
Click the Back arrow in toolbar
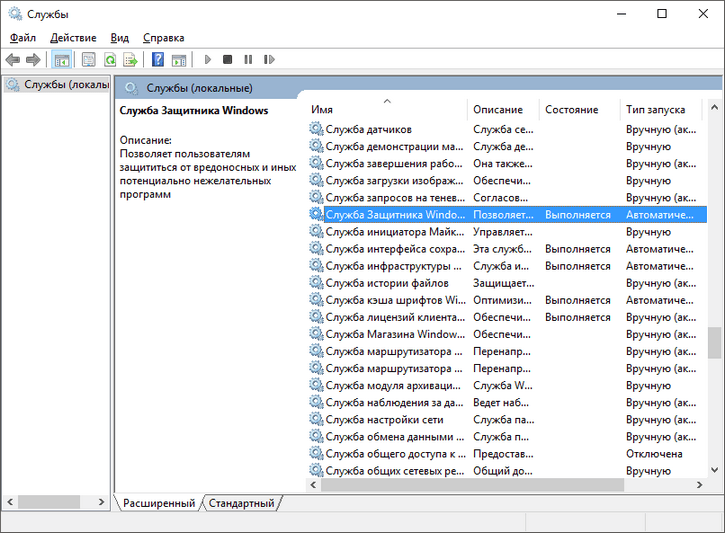tap(13, 60)
